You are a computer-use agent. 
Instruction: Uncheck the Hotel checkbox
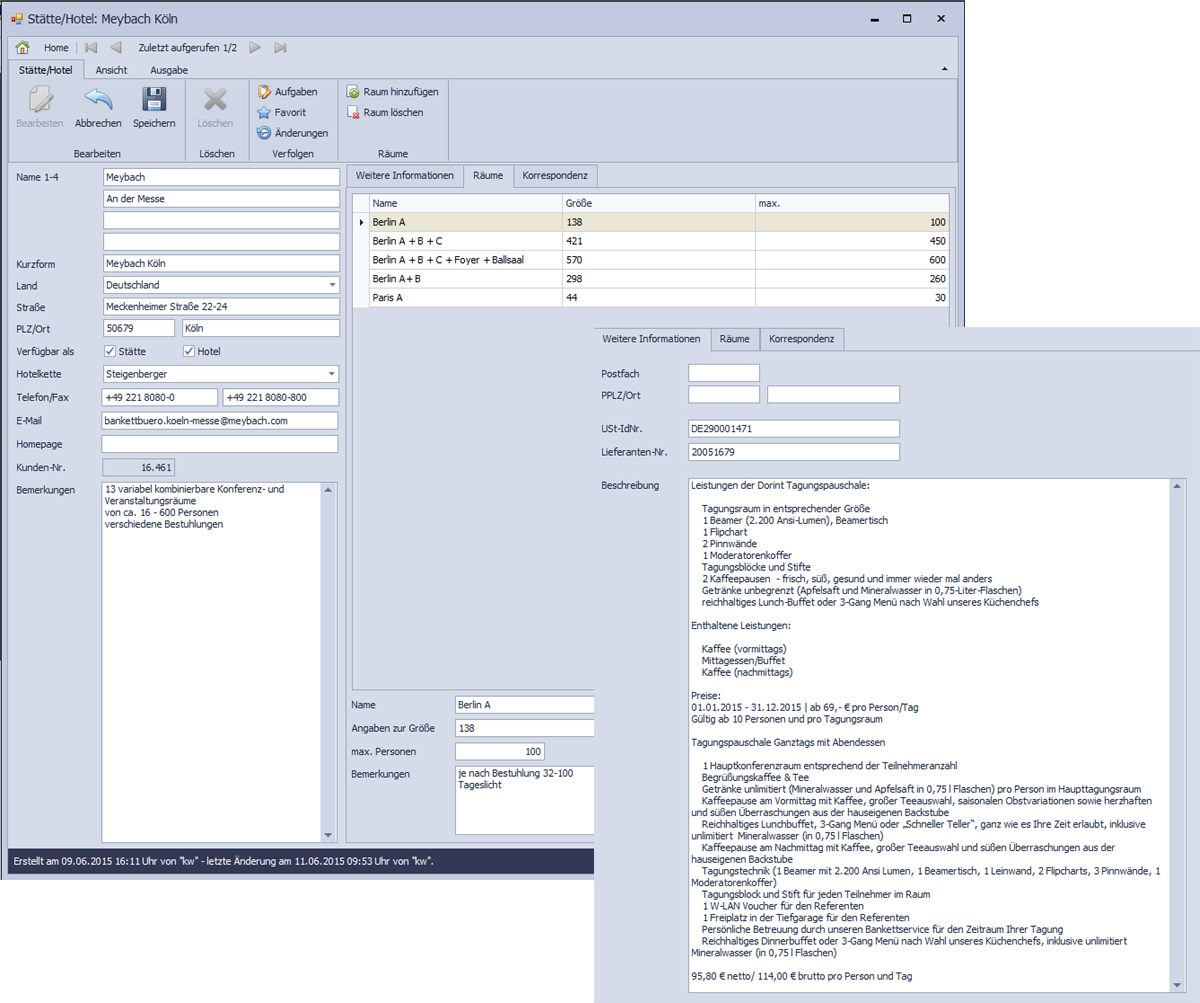coord(189,351)
